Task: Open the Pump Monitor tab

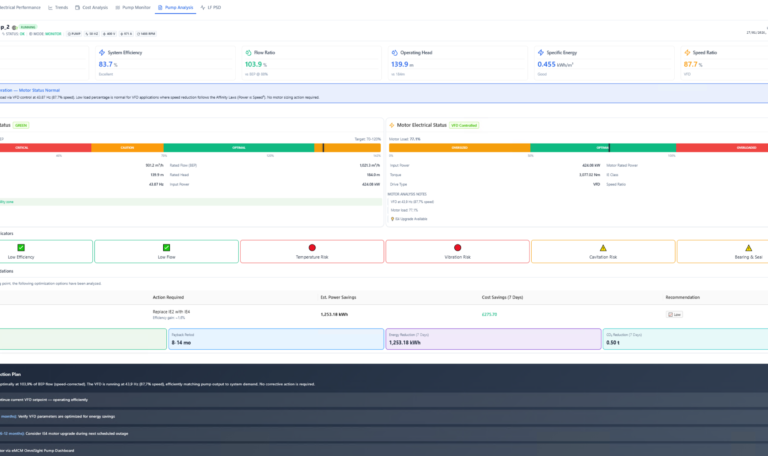Action: pos(133,7)
